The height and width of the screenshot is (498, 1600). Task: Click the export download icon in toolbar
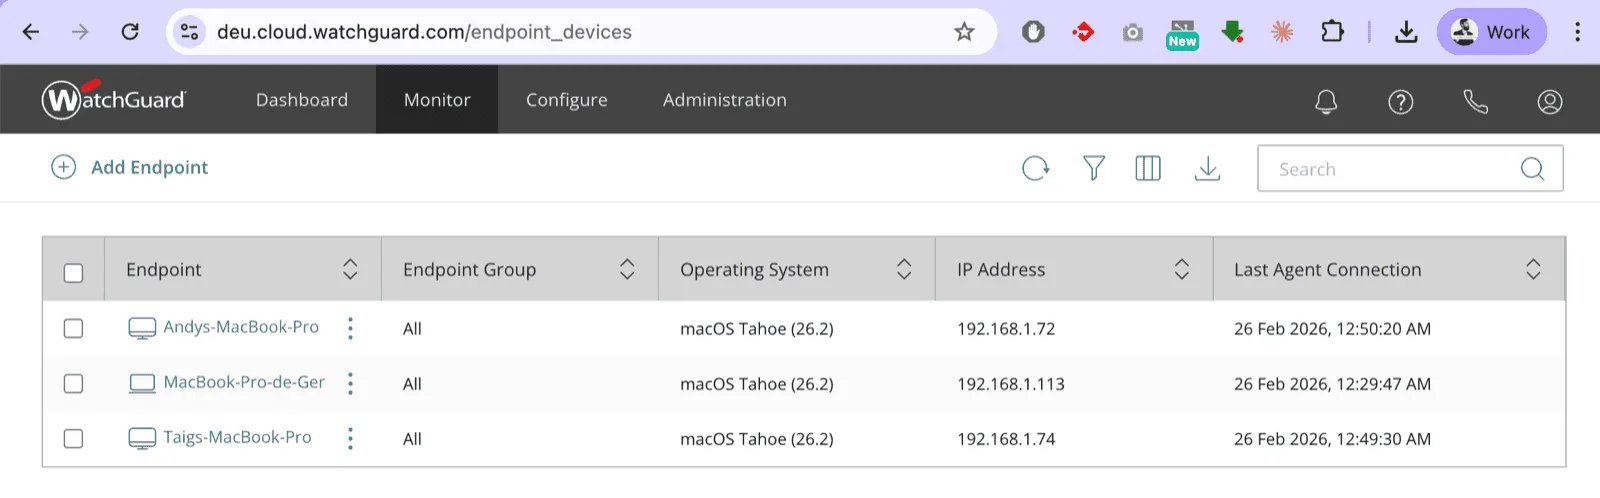pos(1207,168)
